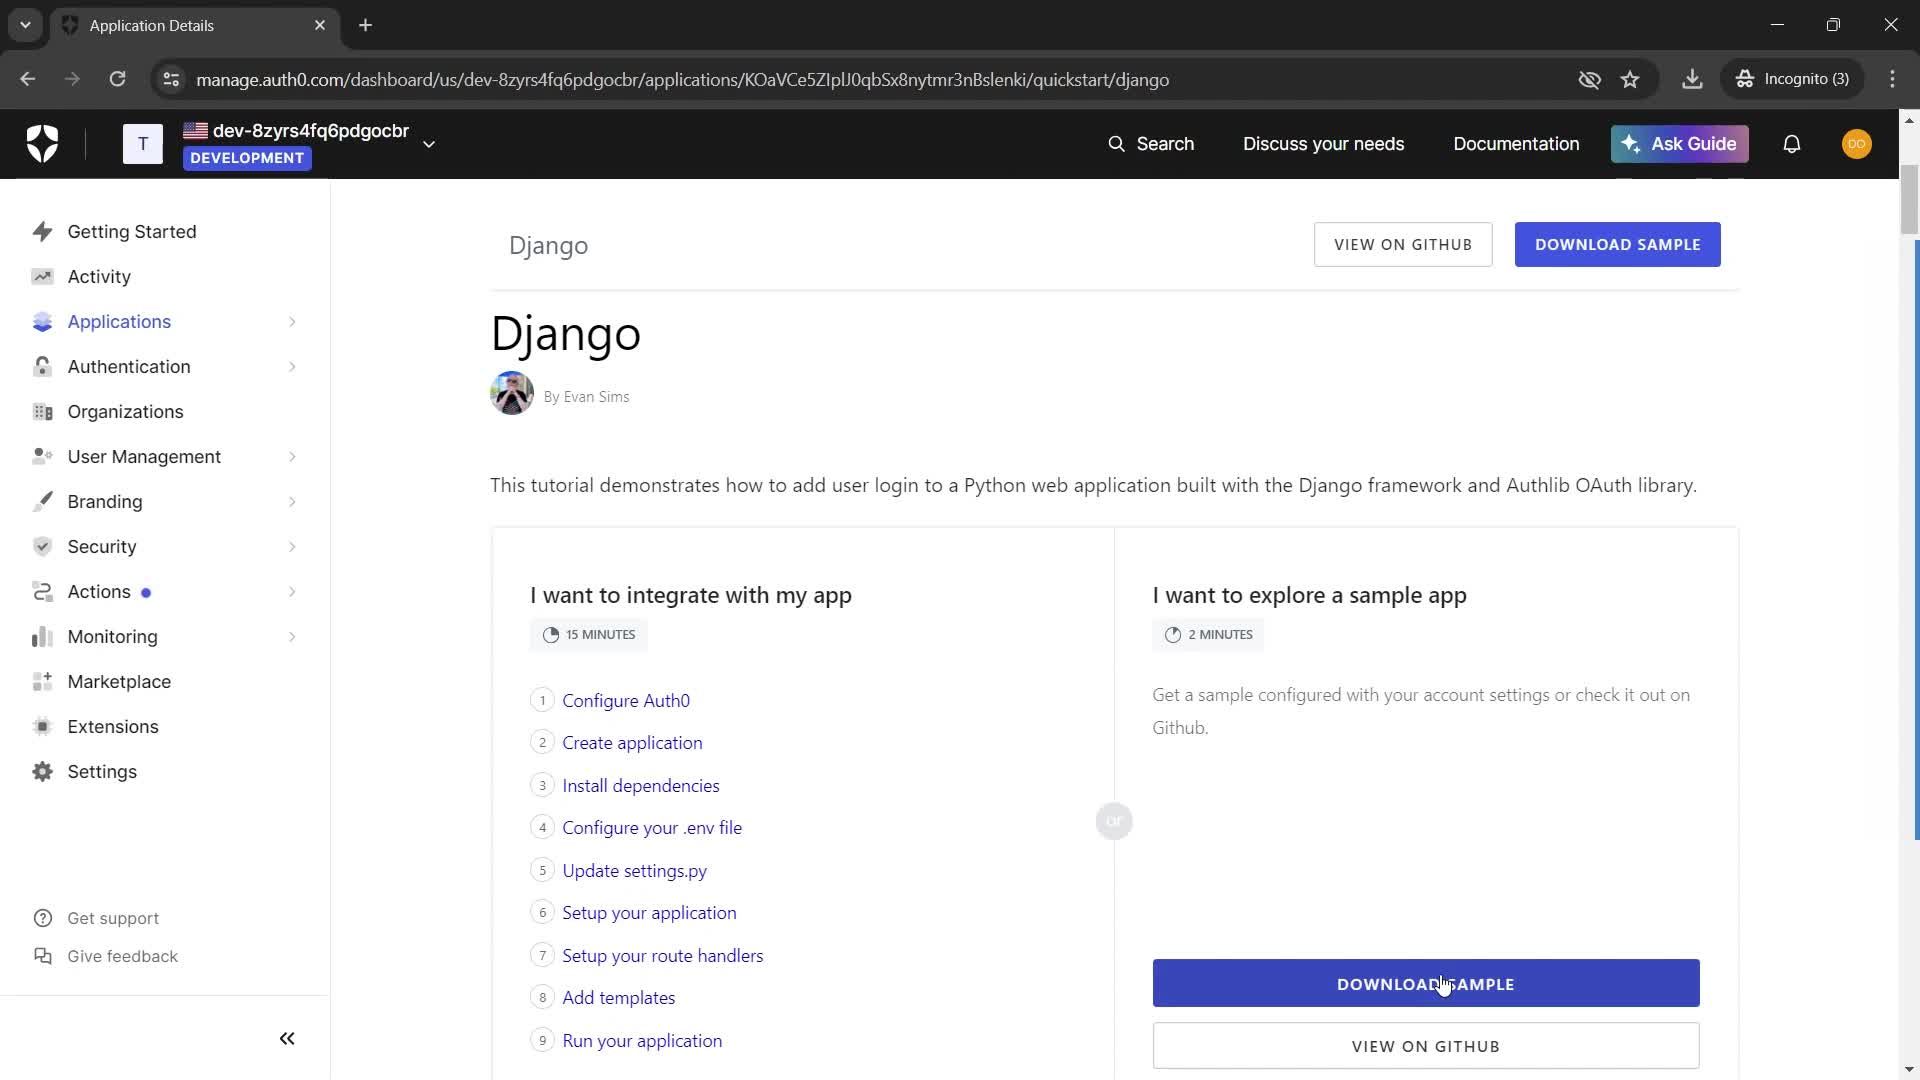The image size is (1920, 1080).
Task: Expand the Authentication submenu chevron
Action: click(292, 367)
